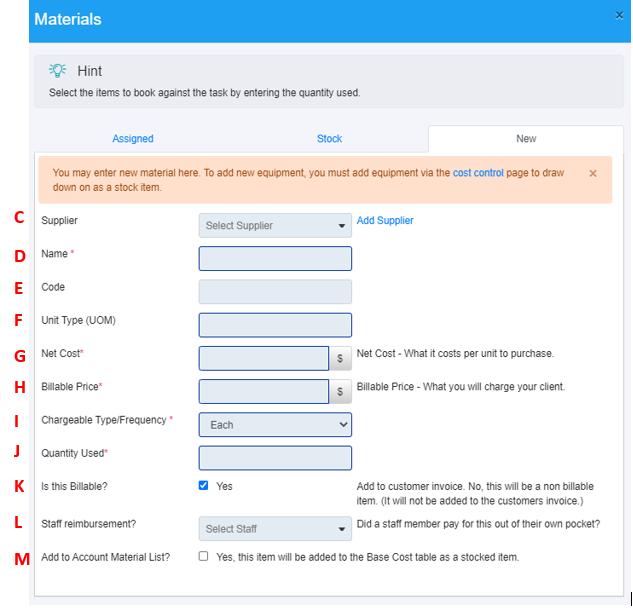Viewport: 633px width, 609px height.
Task: Open the Select Supplier dropdown
Action: pyautogui.click(x=275, y=225)
